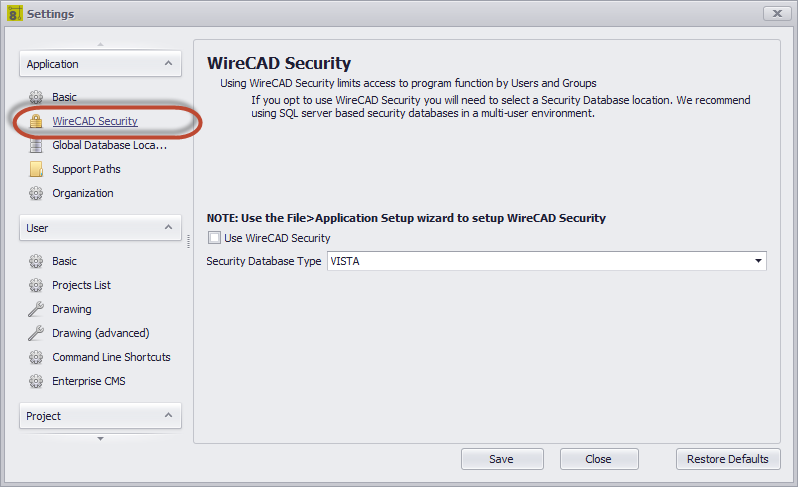Open the Security Database Type dropdown arrow
798x487 pixels.
(758, 261)
